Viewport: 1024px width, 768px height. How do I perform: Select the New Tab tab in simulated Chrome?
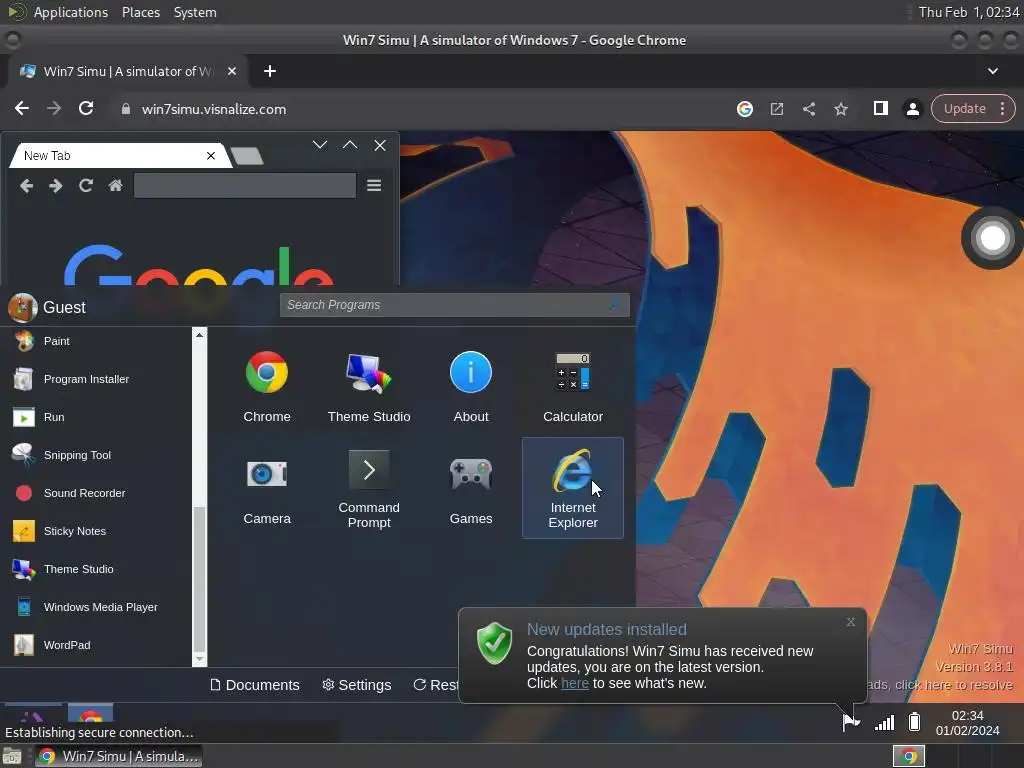tap(118, 156)
